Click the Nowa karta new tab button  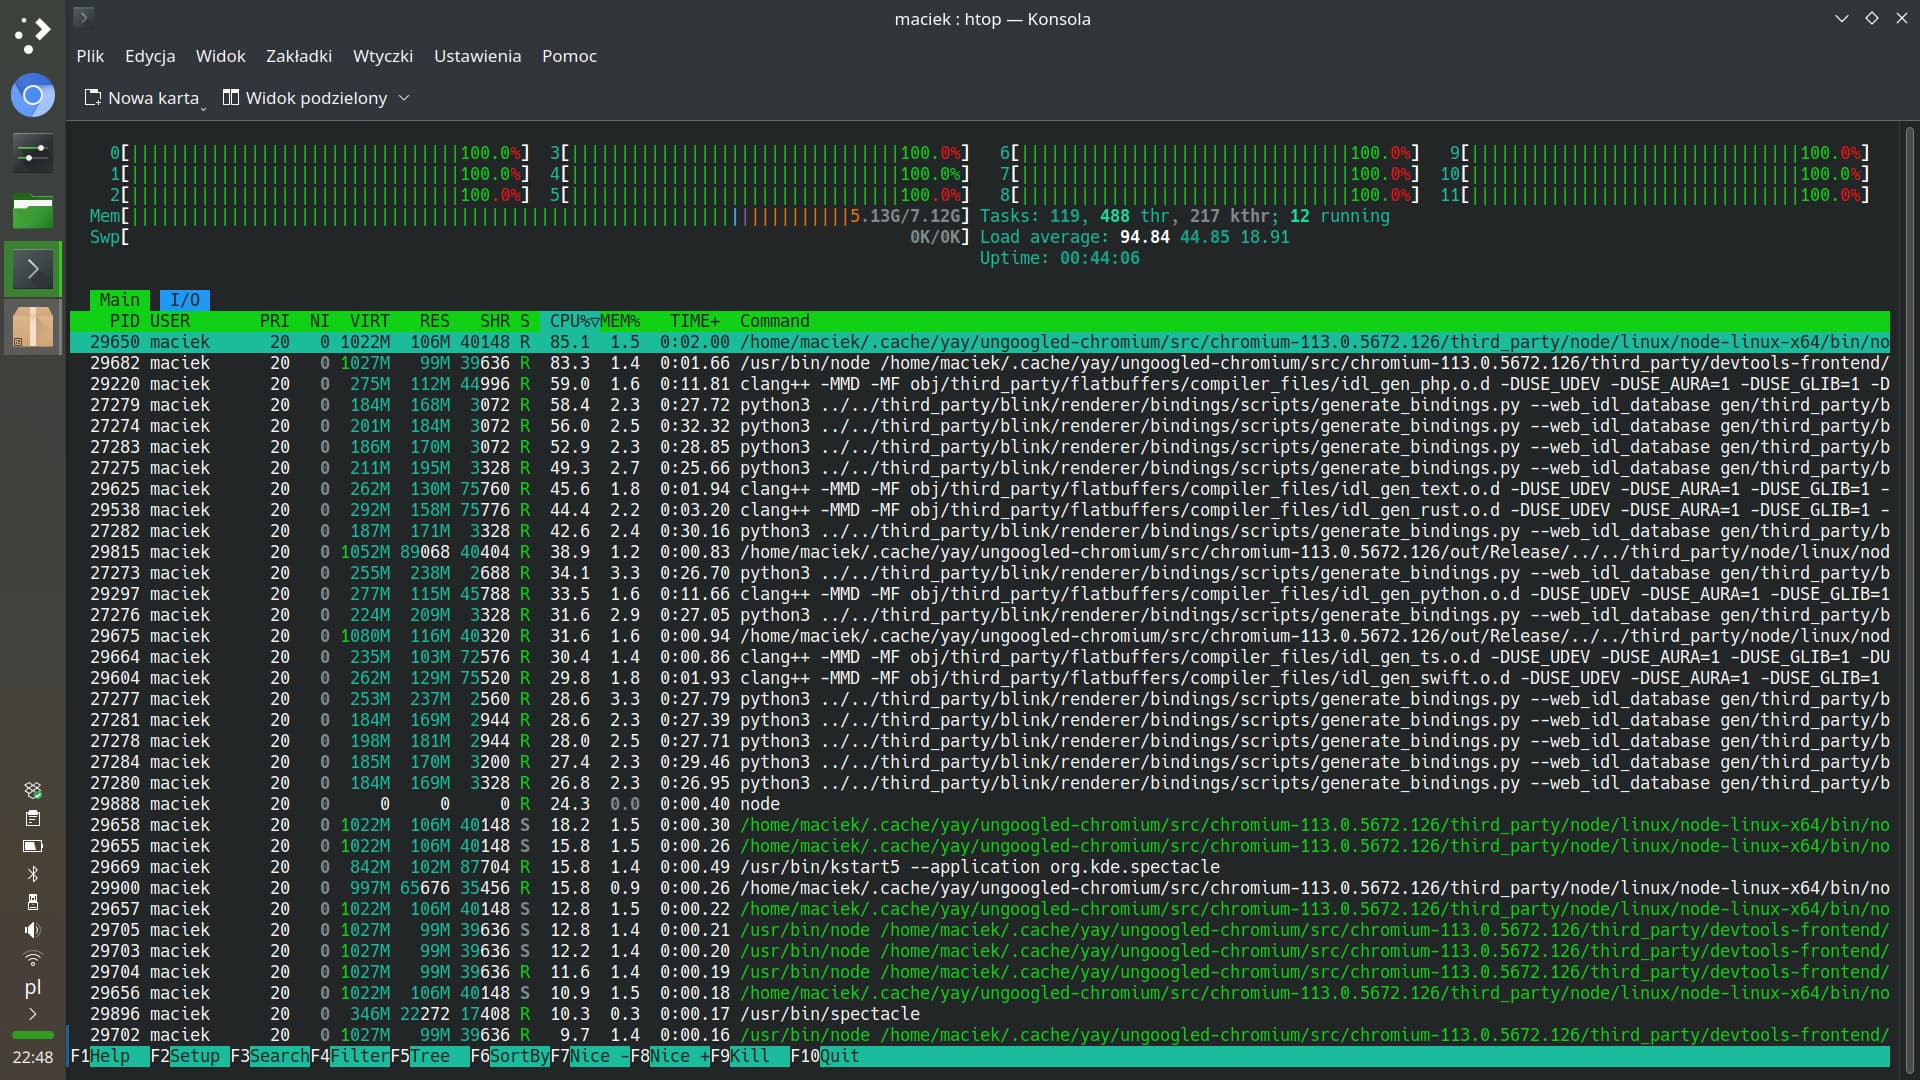[x=141, y=98]
